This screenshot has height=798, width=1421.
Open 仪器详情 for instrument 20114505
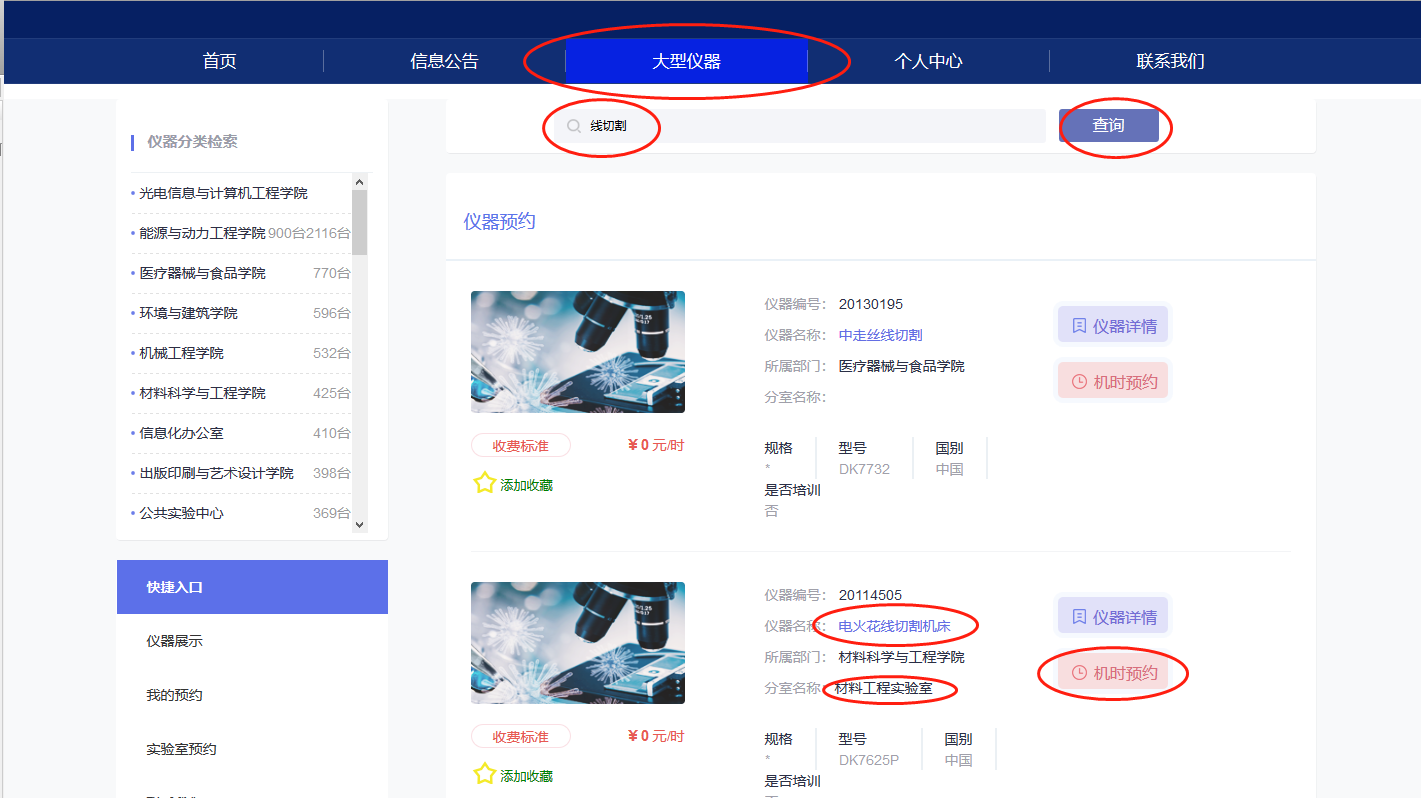[1112, 617]
